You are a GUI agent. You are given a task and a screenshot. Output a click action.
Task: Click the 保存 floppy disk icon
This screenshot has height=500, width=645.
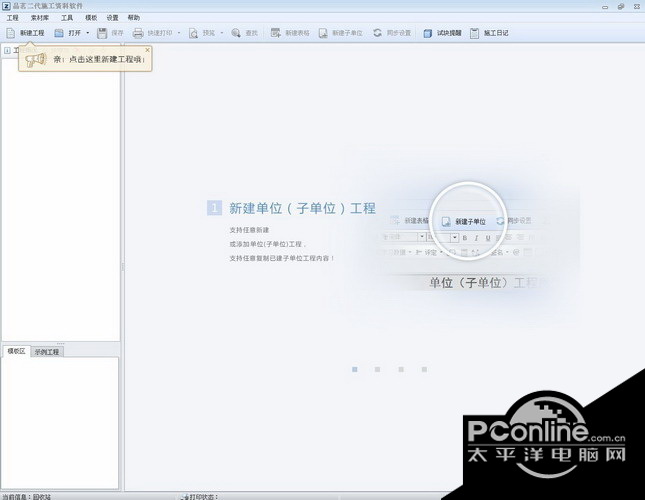102,33
